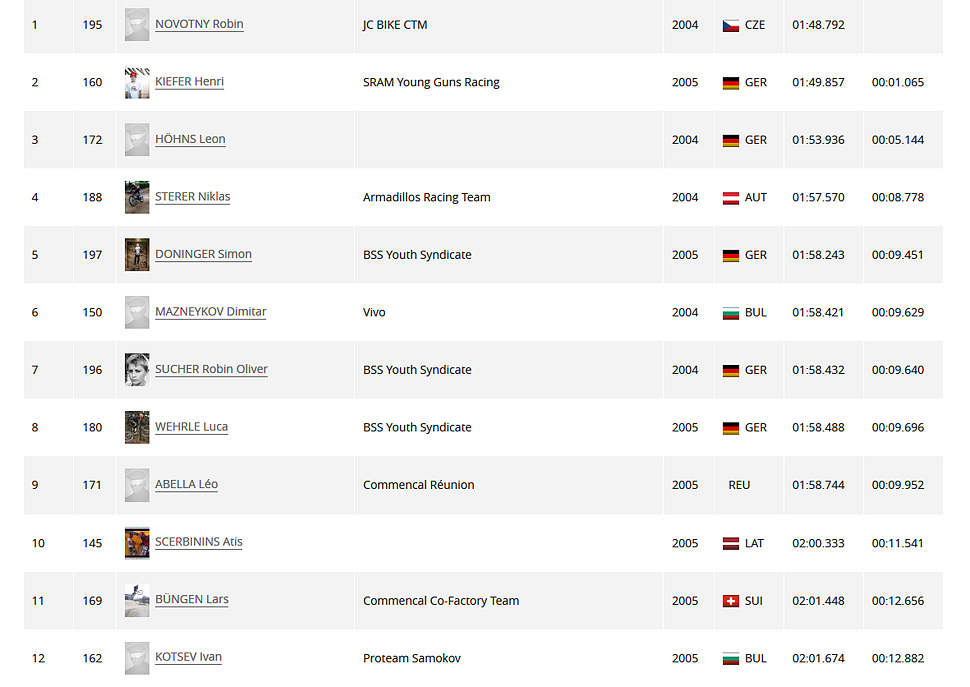
Task: Click BÜNGEN Lars's jump photo thumbnail
Action: [137, 600]
